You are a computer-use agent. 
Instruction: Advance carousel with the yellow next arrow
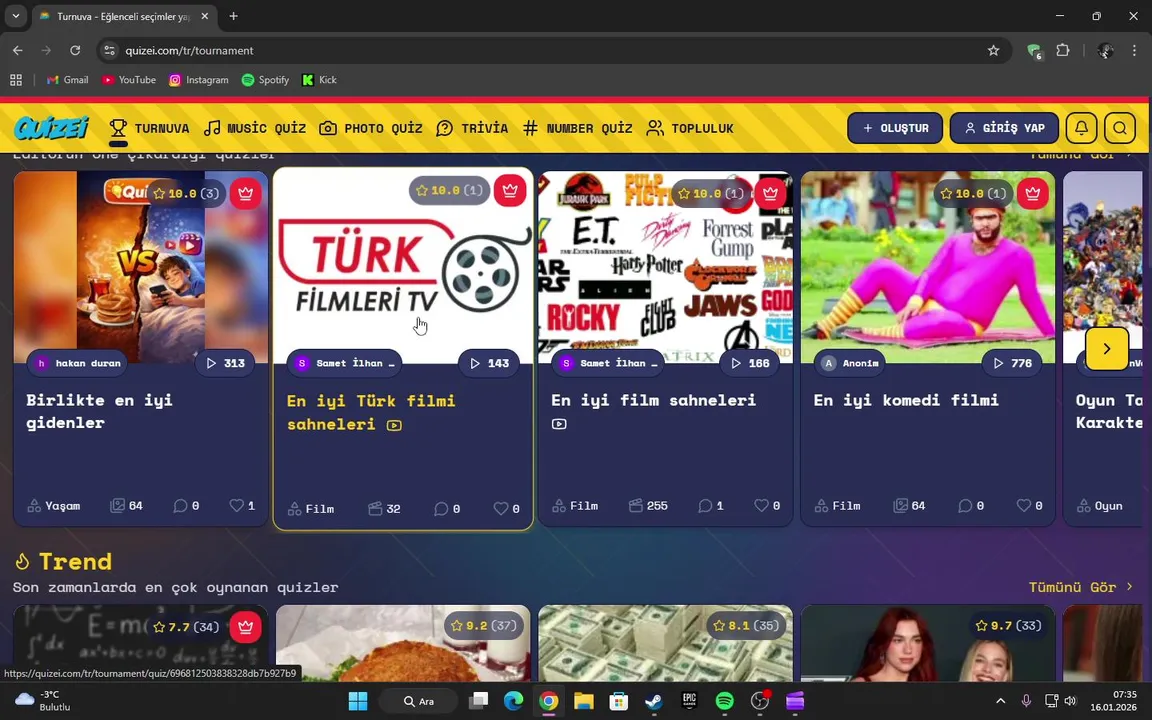1106,349
